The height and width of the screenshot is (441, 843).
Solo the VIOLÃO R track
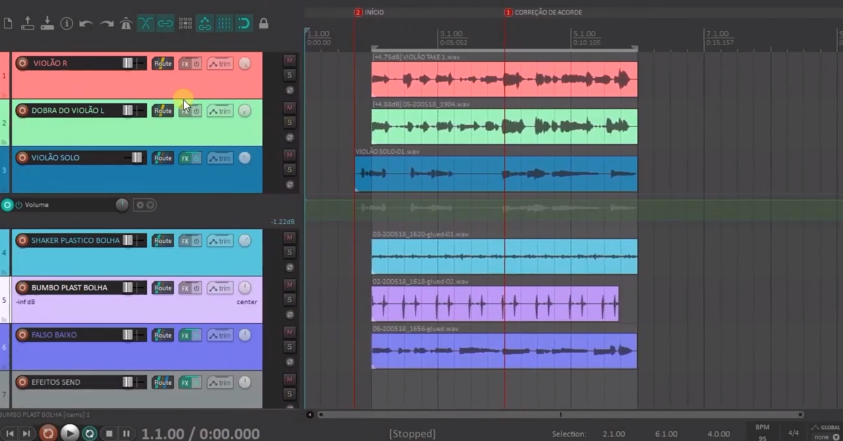coord(289,75)
